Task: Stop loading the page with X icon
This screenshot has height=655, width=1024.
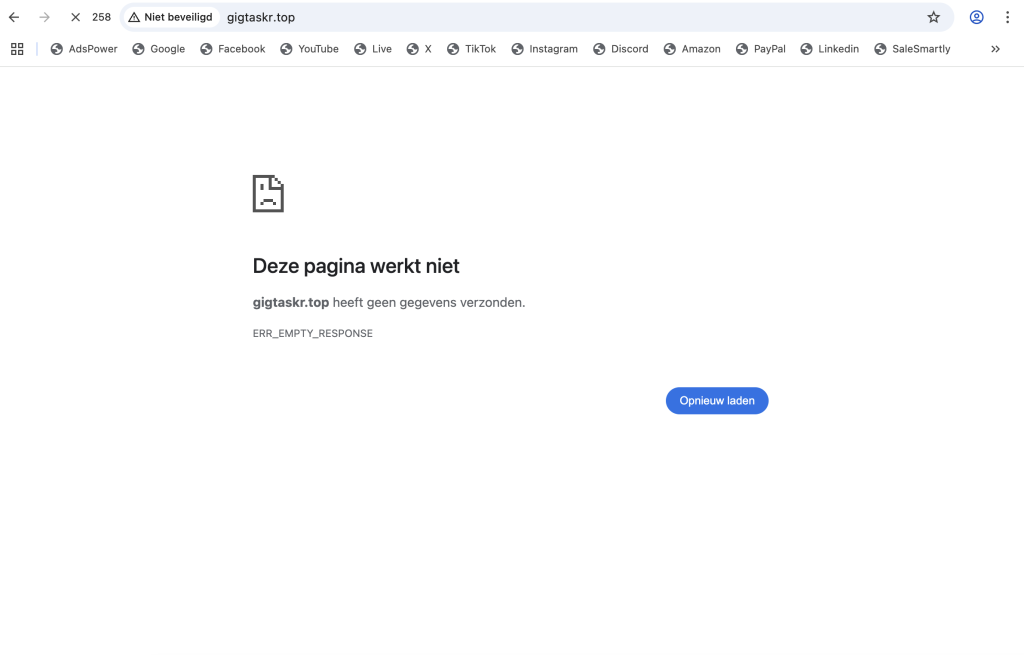Action: pos(75,17)
